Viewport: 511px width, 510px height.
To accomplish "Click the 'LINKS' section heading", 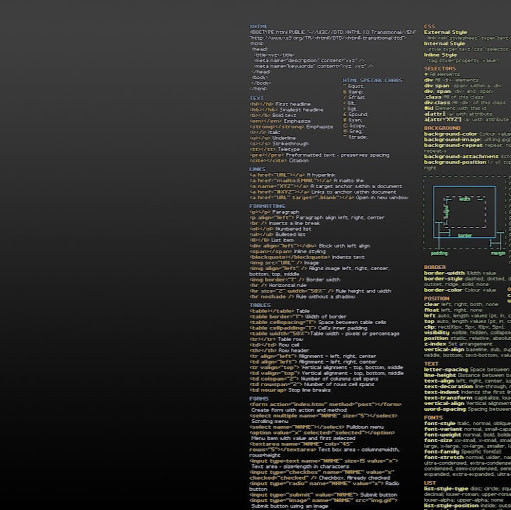I will pos(257,169).
